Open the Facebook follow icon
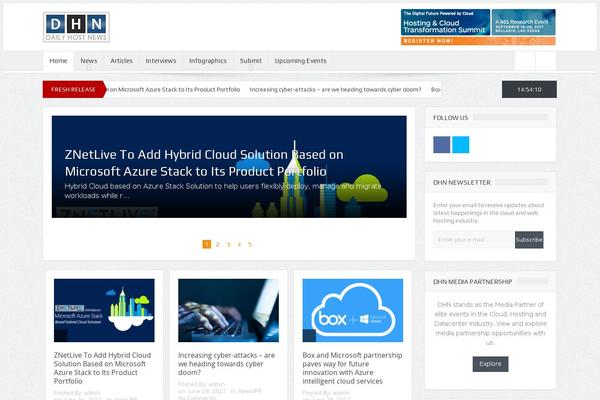The height and width of the screenshot is (400, 600). pyautogui.click(x=442, y=145)
